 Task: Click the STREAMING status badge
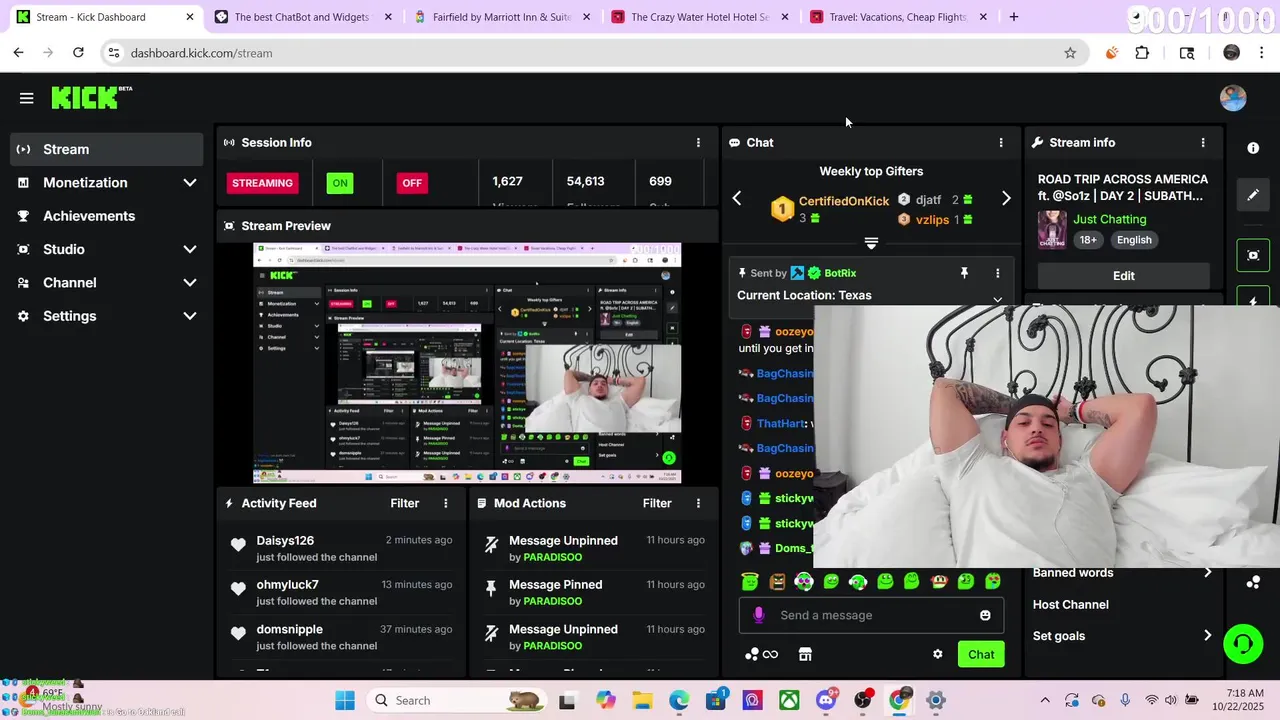pyautogui.click(x=263, y=183)
